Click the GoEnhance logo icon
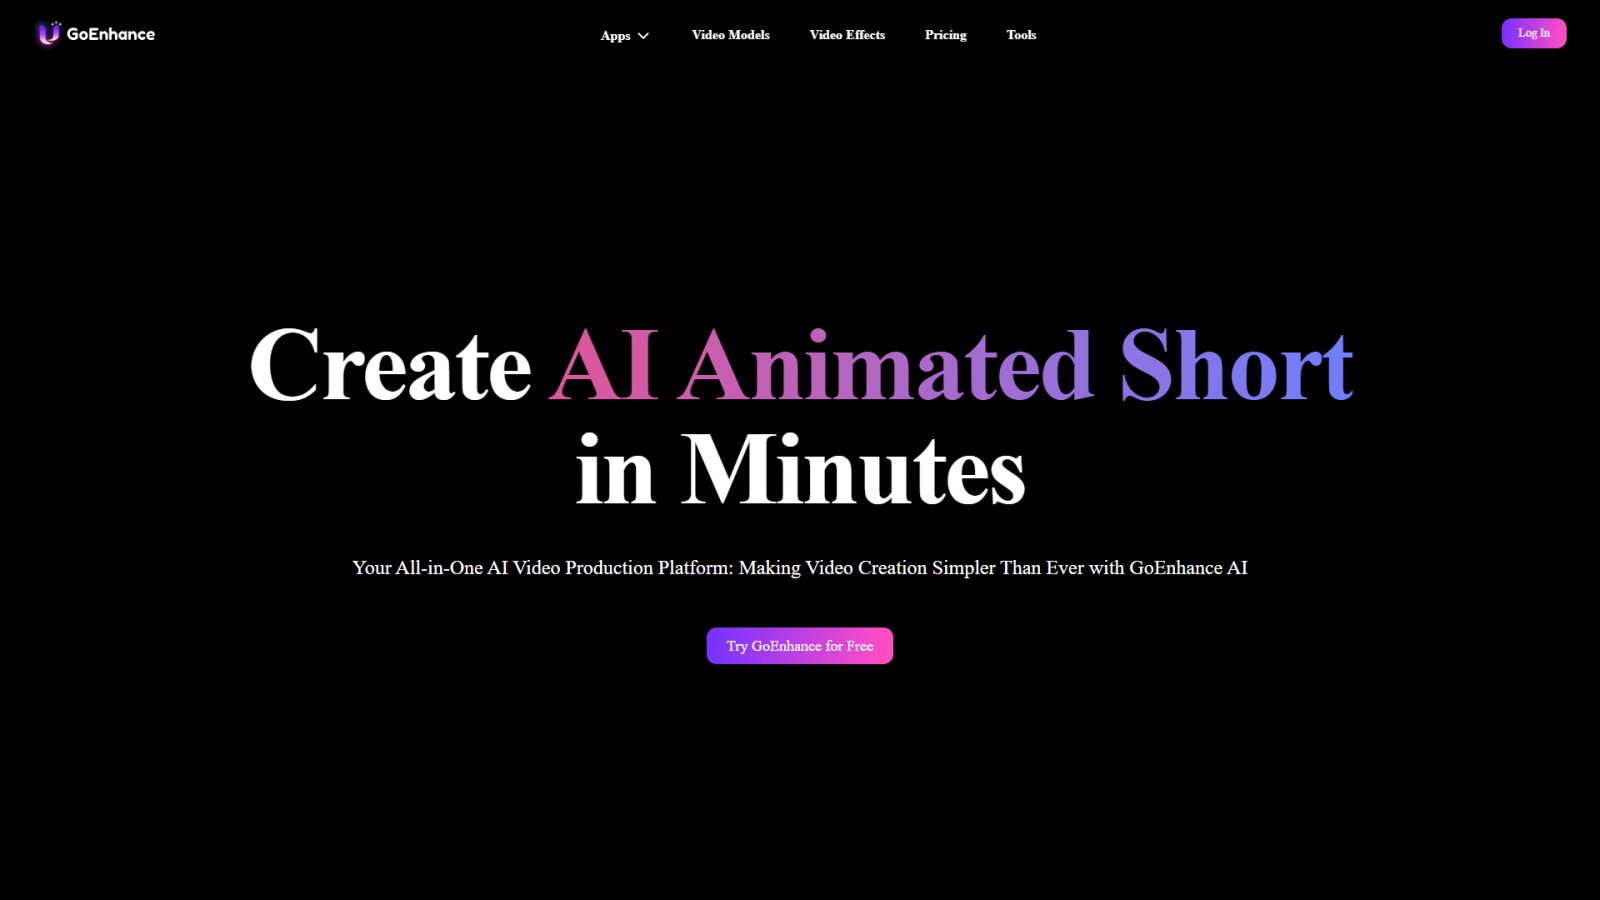Viewport: 1600px width, 900px height. tap(49, 34)
